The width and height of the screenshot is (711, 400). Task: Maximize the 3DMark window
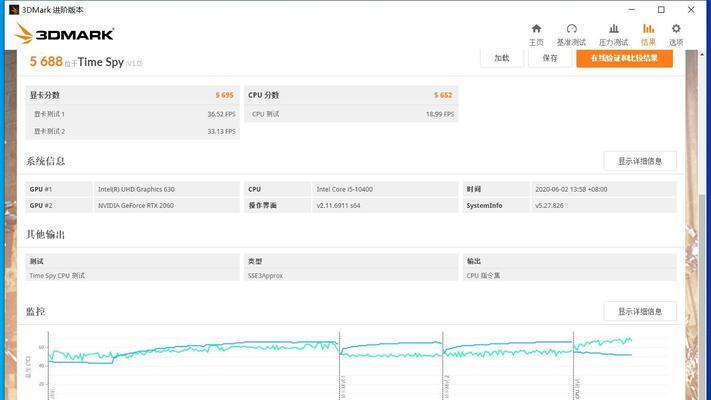coord(661,10)
